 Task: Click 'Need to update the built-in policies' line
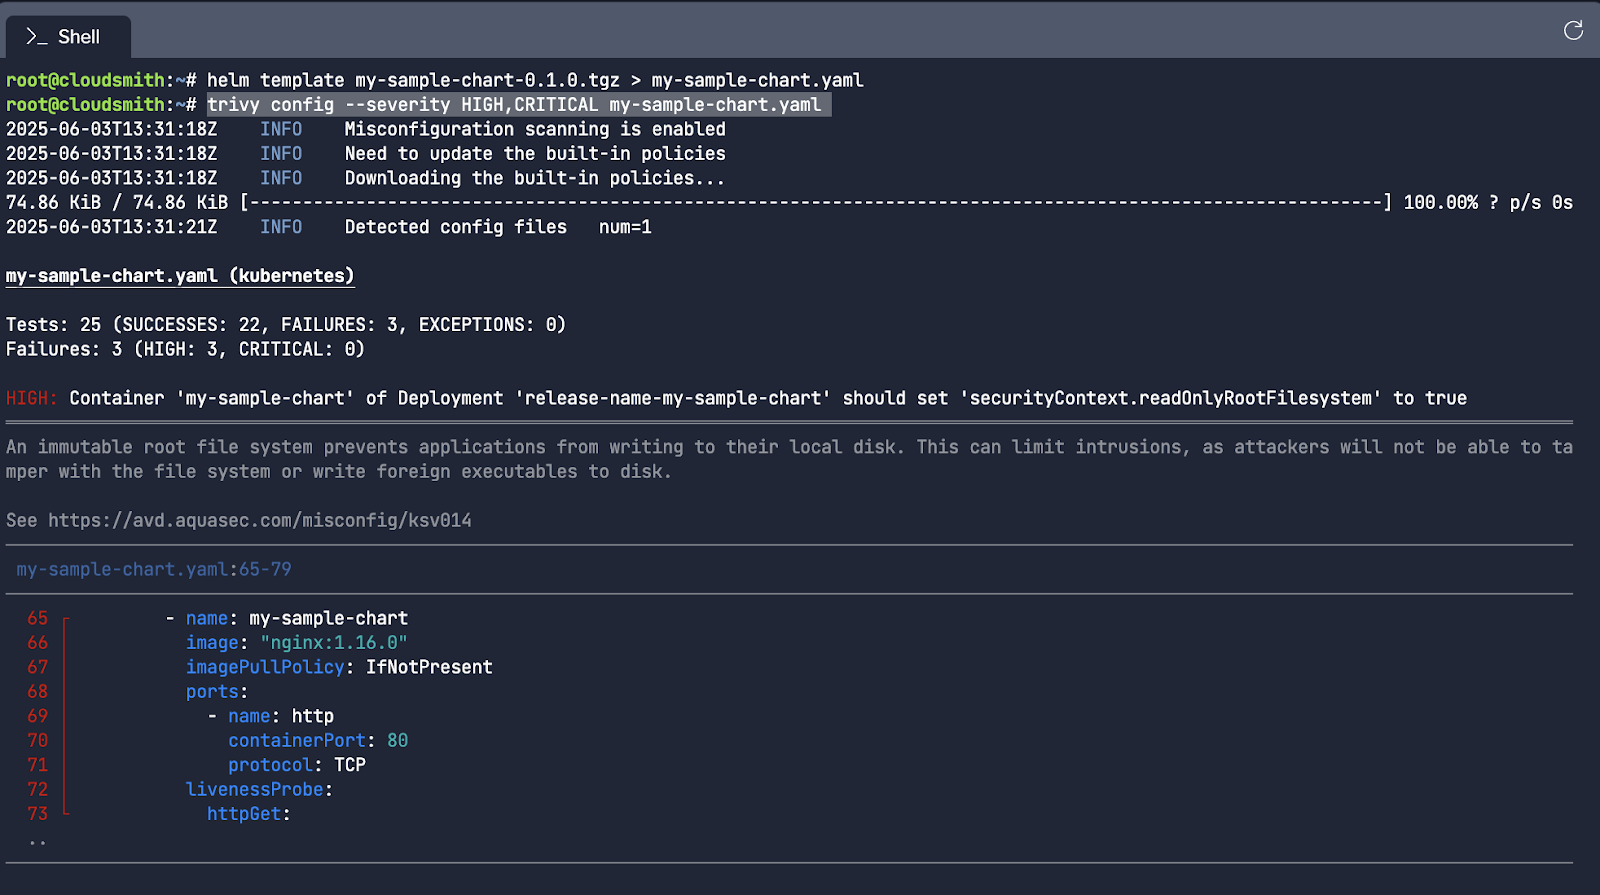coord(535,154)
